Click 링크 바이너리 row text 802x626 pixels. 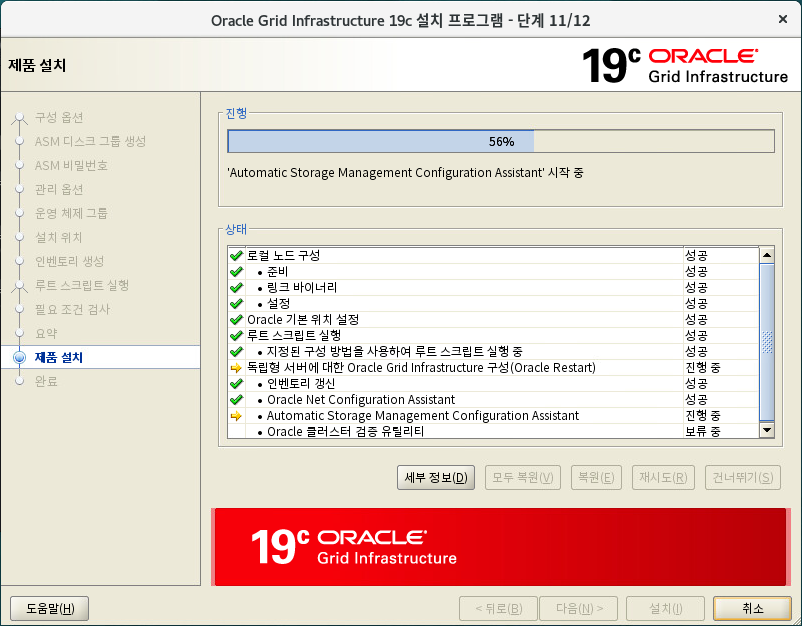pos(302,287)
